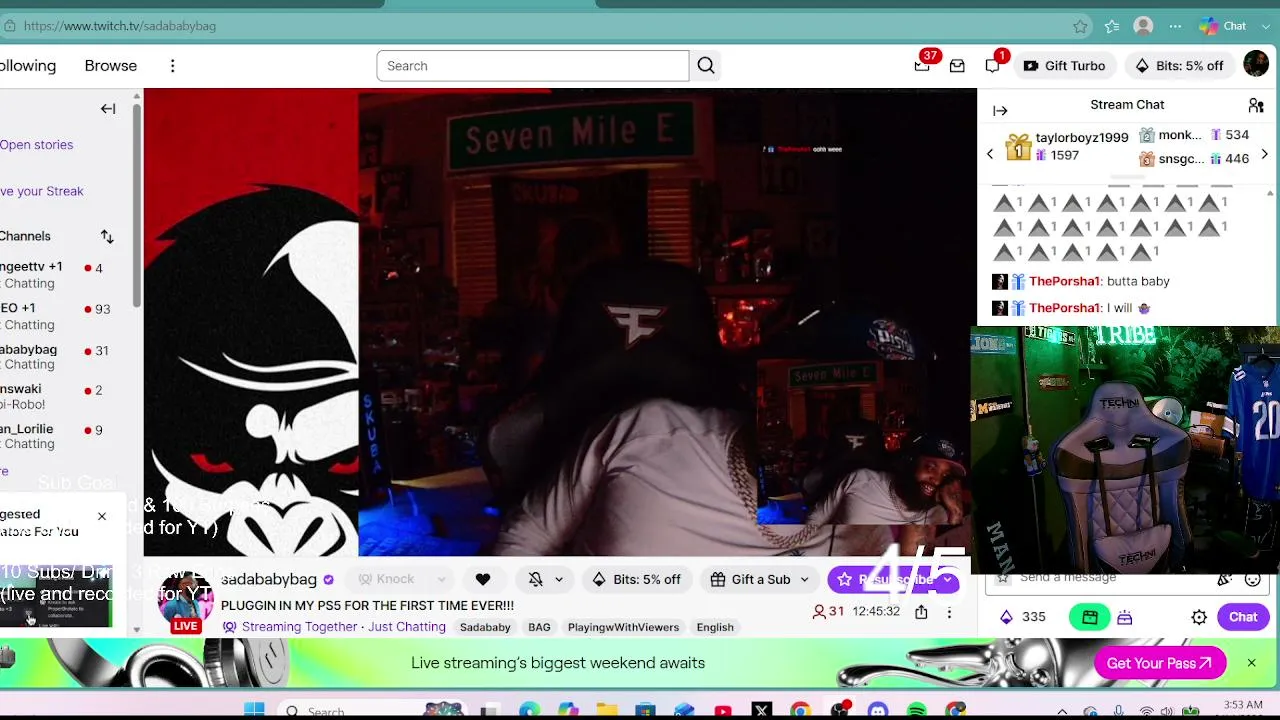
Task: Go to Browse tab
Action: (x=111, y=66)
